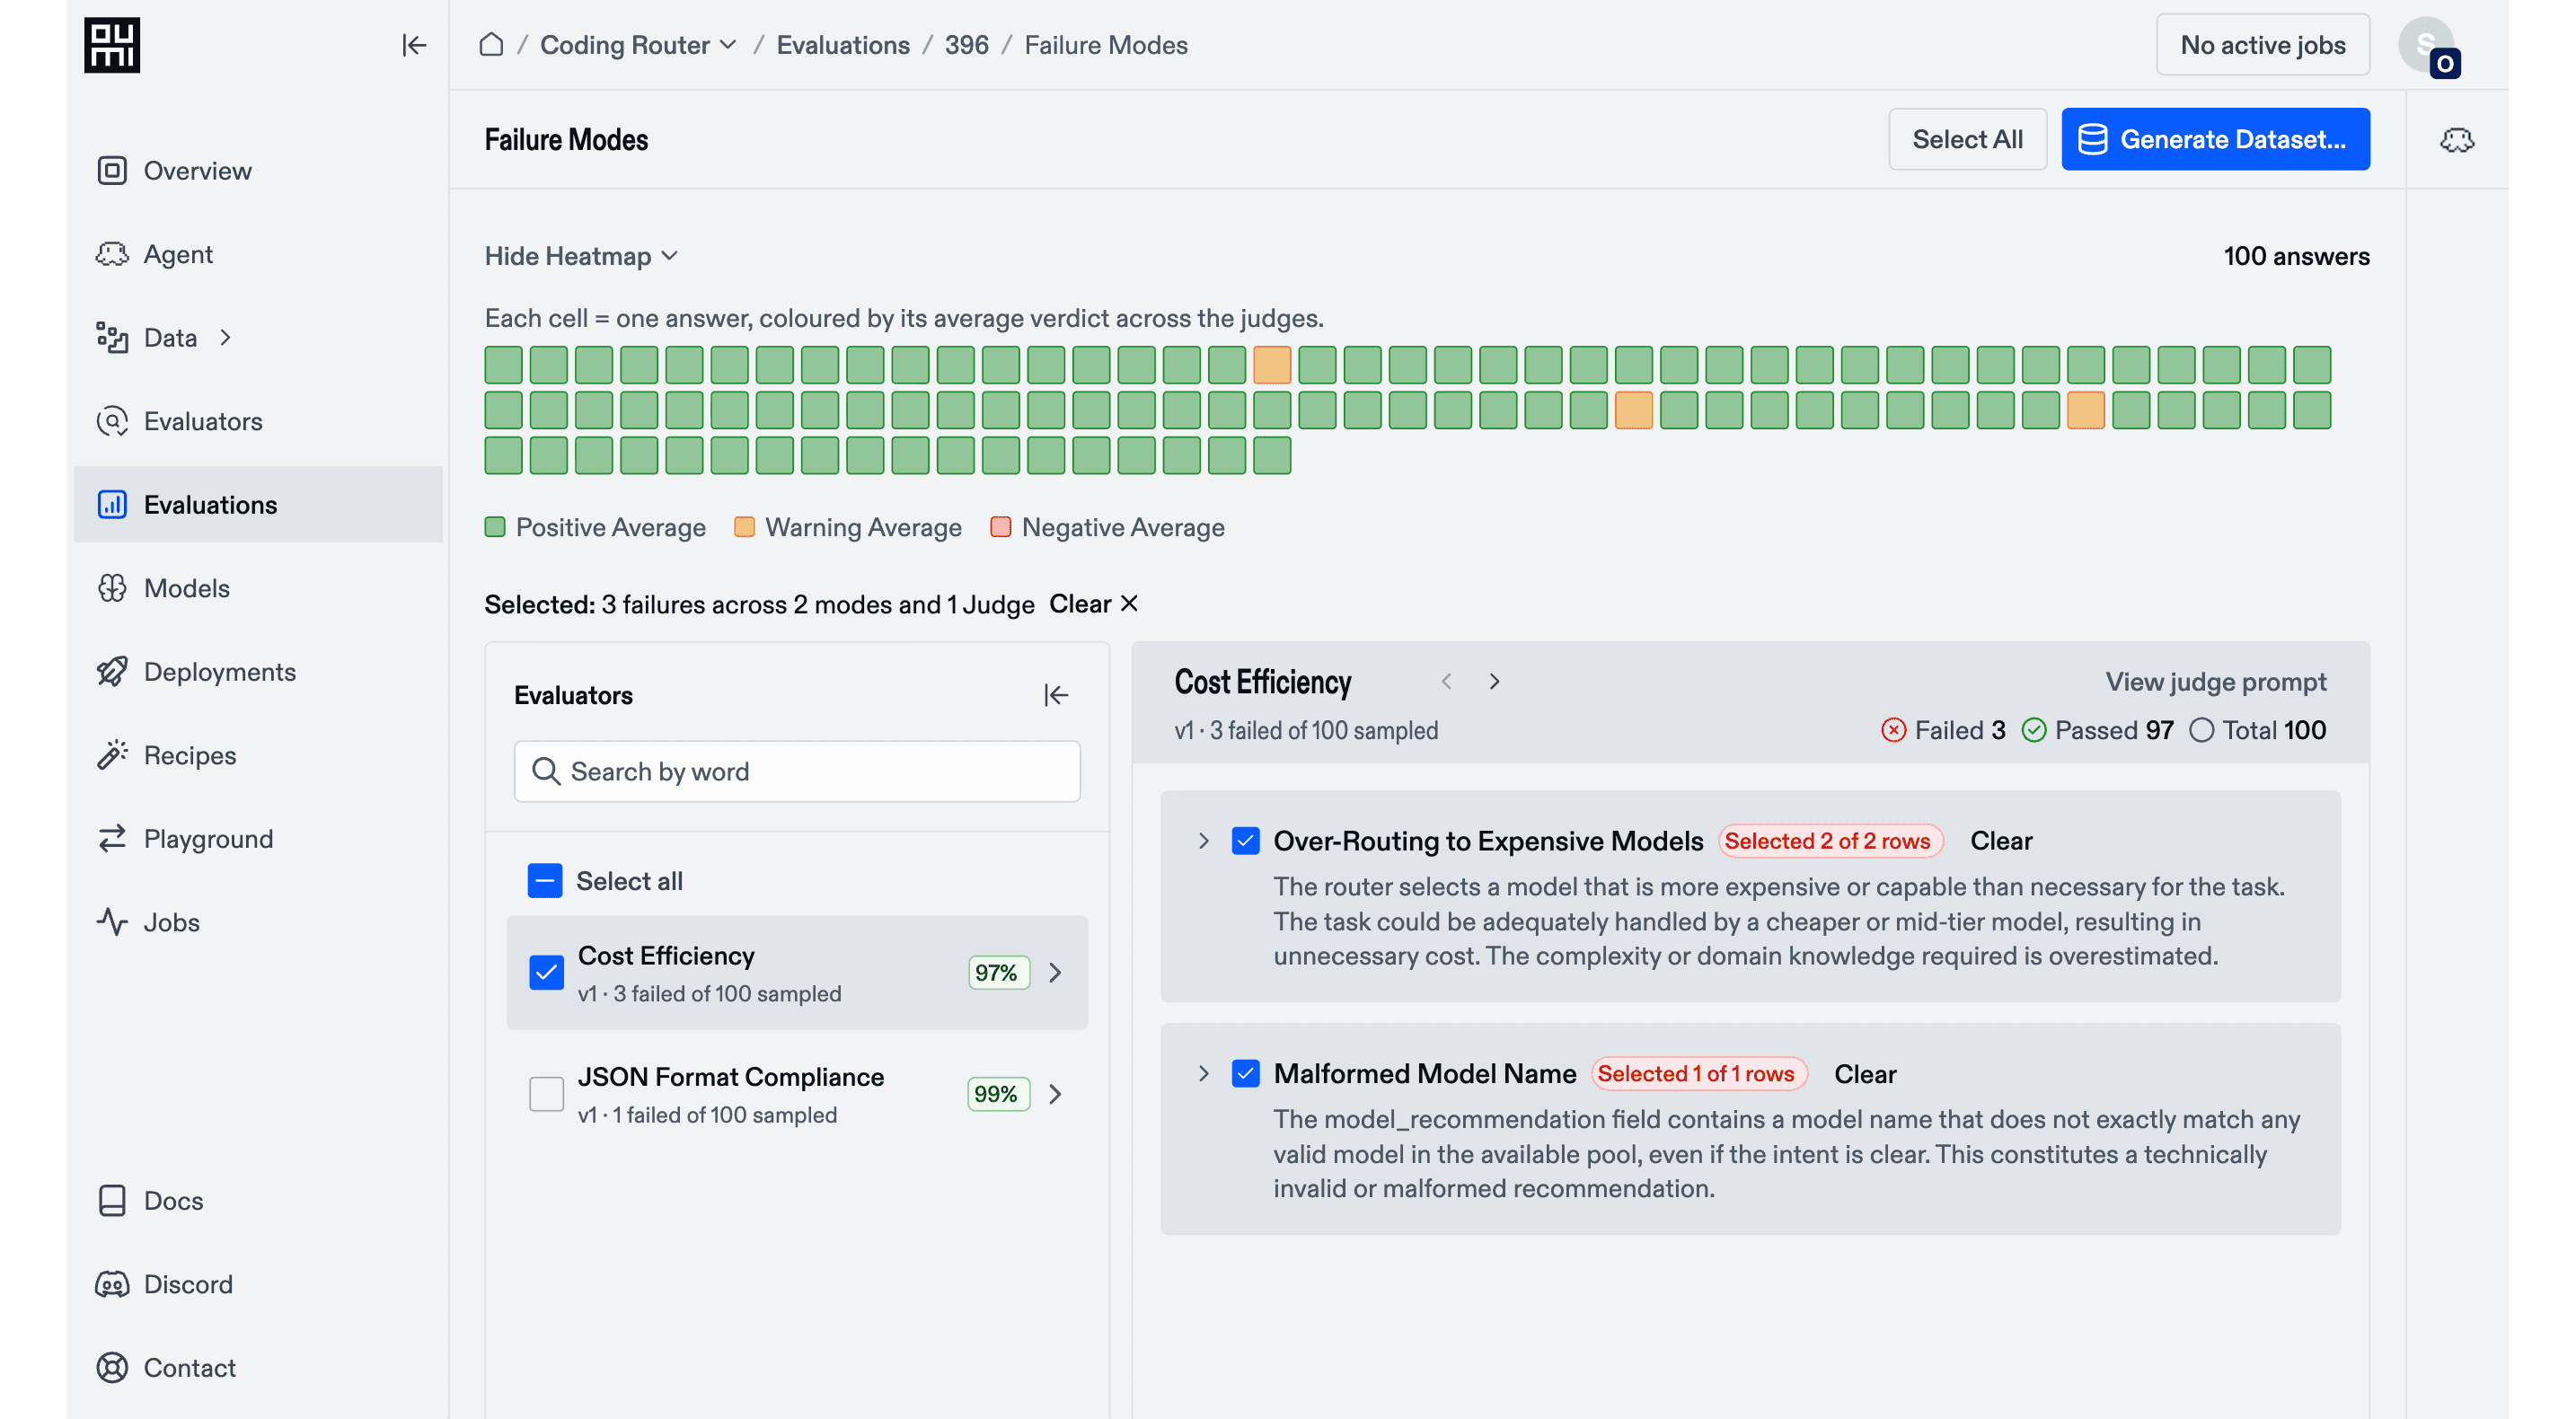
Task: Toggle the Select all checkbox
Action: (545, 881)
